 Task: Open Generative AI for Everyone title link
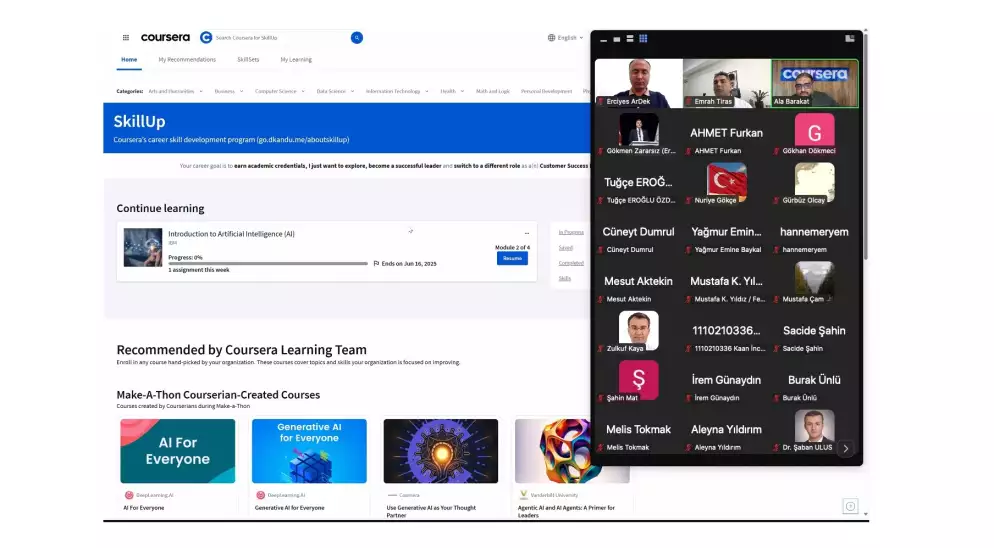pos(289,508)
